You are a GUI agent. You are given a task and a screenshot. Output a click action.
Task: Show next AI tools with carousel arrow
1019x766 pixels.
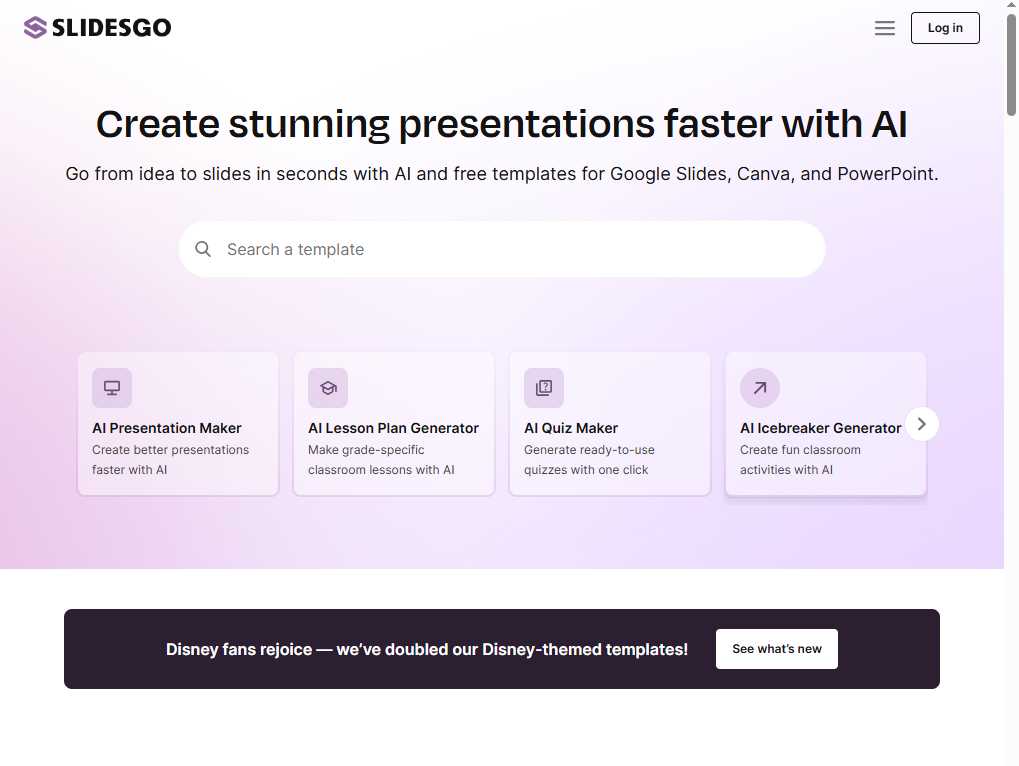click(922, 424)
